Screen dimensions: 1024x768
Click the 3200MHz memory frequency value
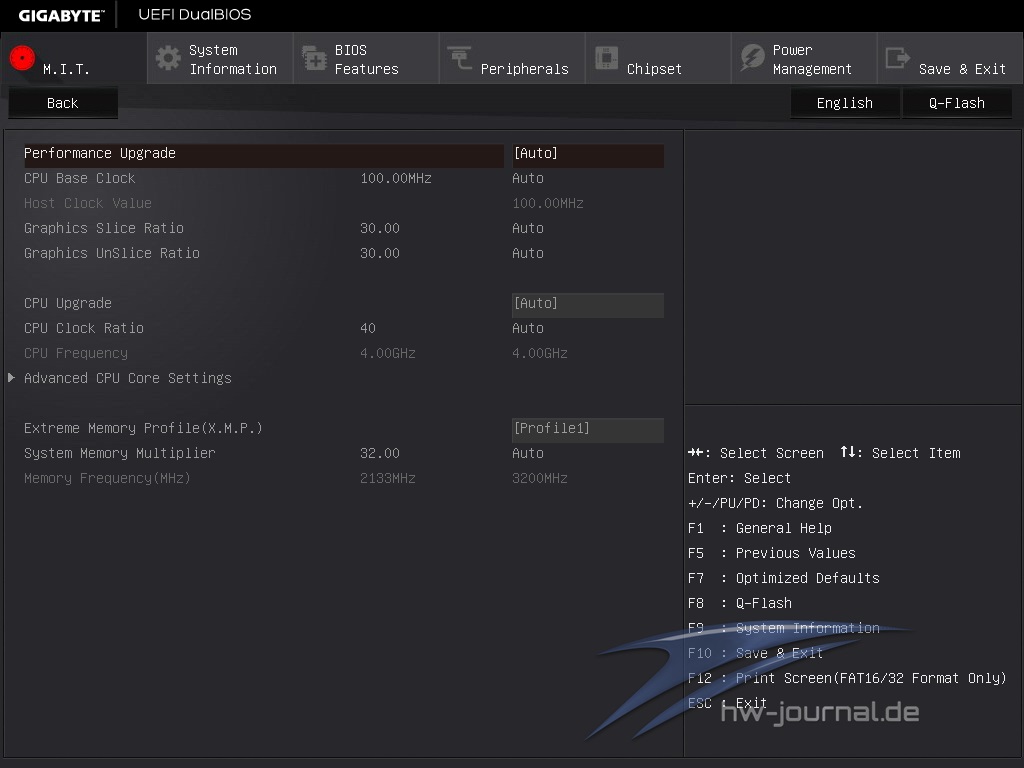pos(539,478)
